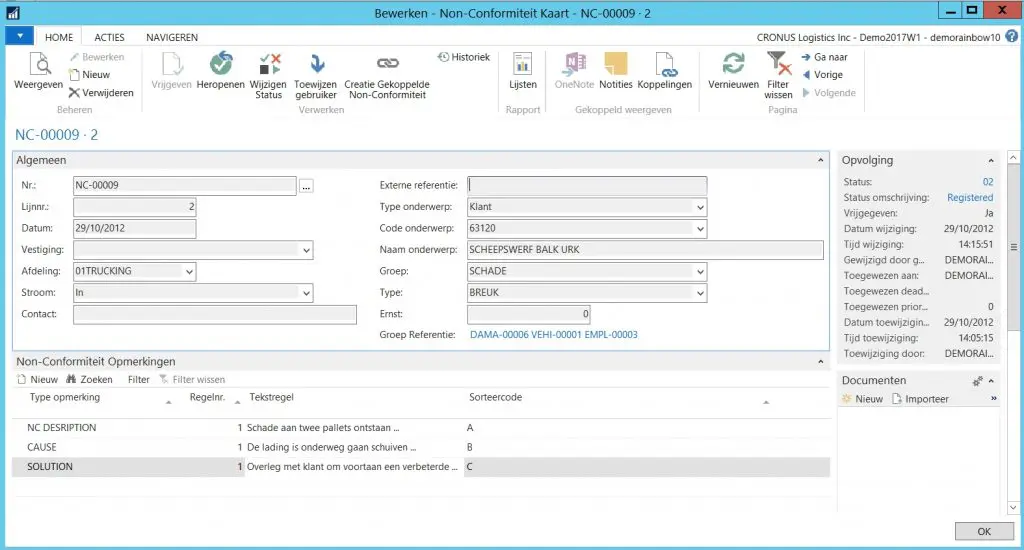Expand the Groep SCHADE dropdown
The height and width of the screenshot is (550, 1024).
[x=699, y=271]
